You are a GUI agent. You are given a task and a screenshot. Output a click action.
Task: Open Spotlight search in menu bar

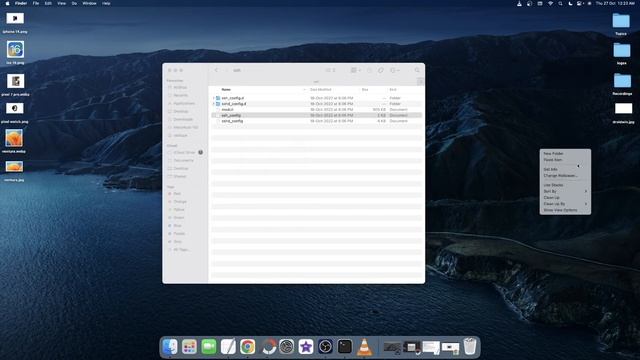click(560, 3)
